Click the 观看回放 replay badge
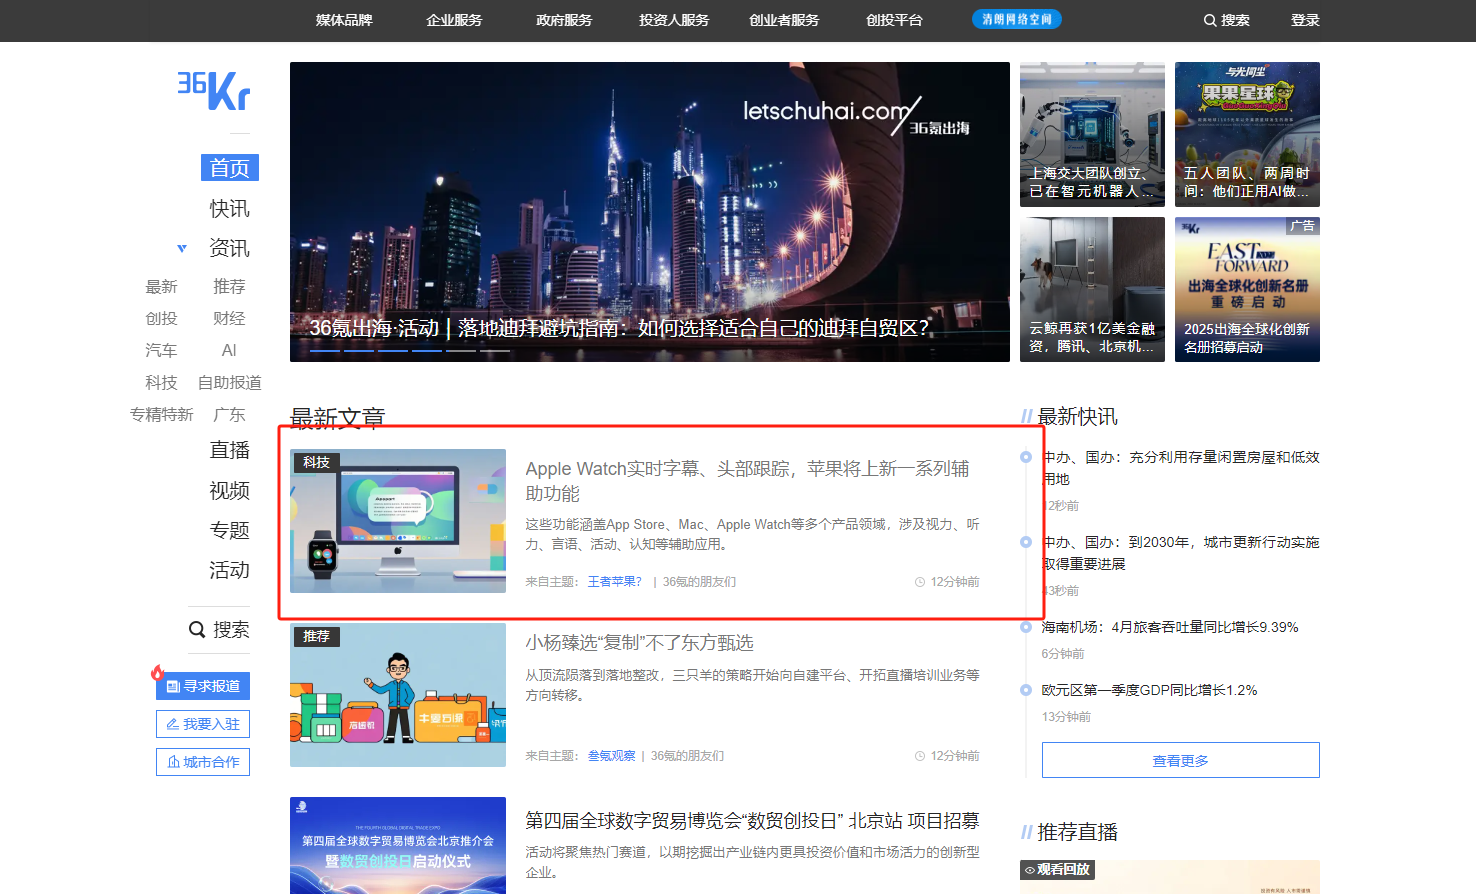Image resolution: width=1476 pixels, height=894 pixels. (x=1057, y=870)
